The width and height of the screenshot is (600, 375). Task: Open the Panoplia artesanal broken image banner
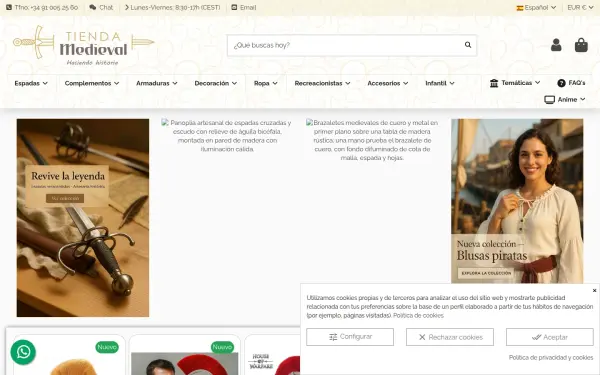coord(227,136)
